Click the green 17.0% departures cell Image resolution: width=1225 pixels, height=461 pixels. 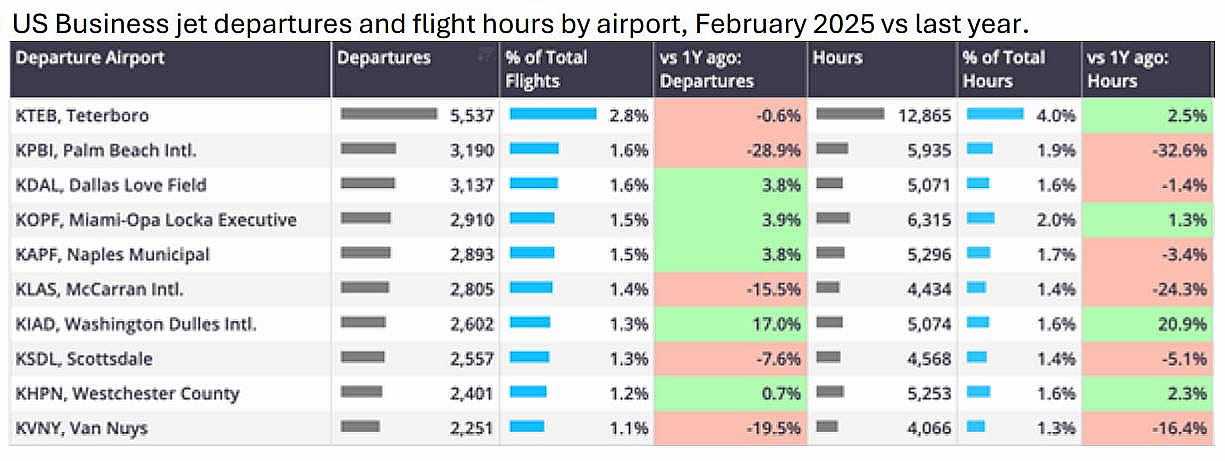pyautogui.click(x=730, y=324)
